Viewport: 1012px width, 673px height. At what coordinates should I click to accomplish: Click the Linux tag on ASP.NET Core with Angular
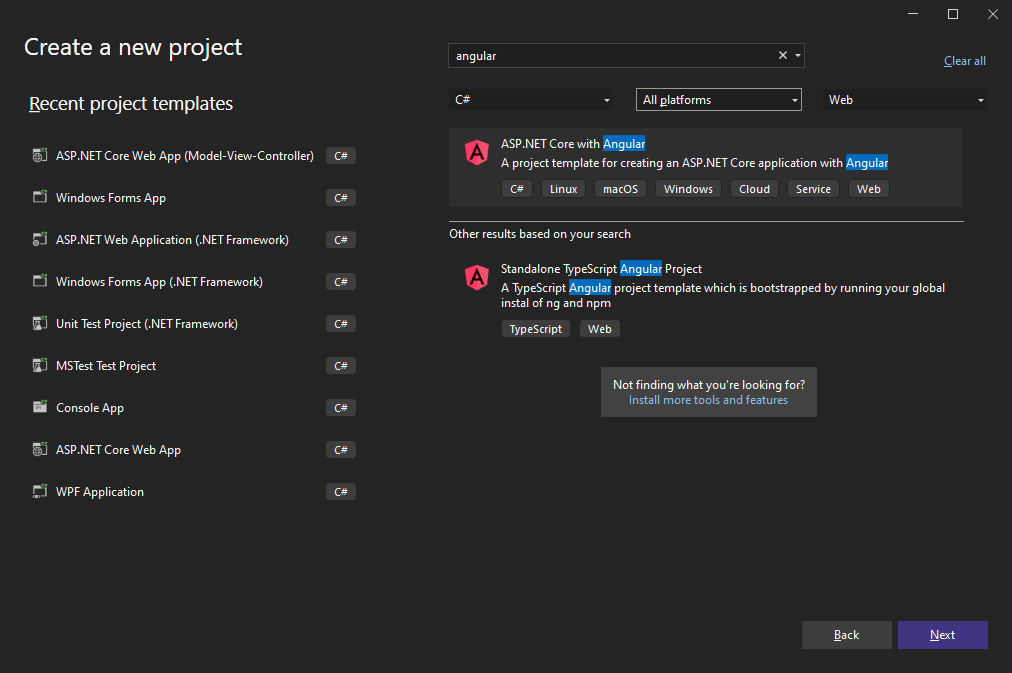[563, 189]
